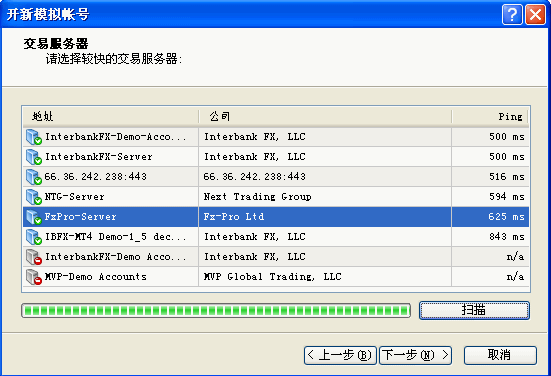This screenshot has width=551, height=376.
Task: Sort by the 地址 column header
Action: click(111, 116)
